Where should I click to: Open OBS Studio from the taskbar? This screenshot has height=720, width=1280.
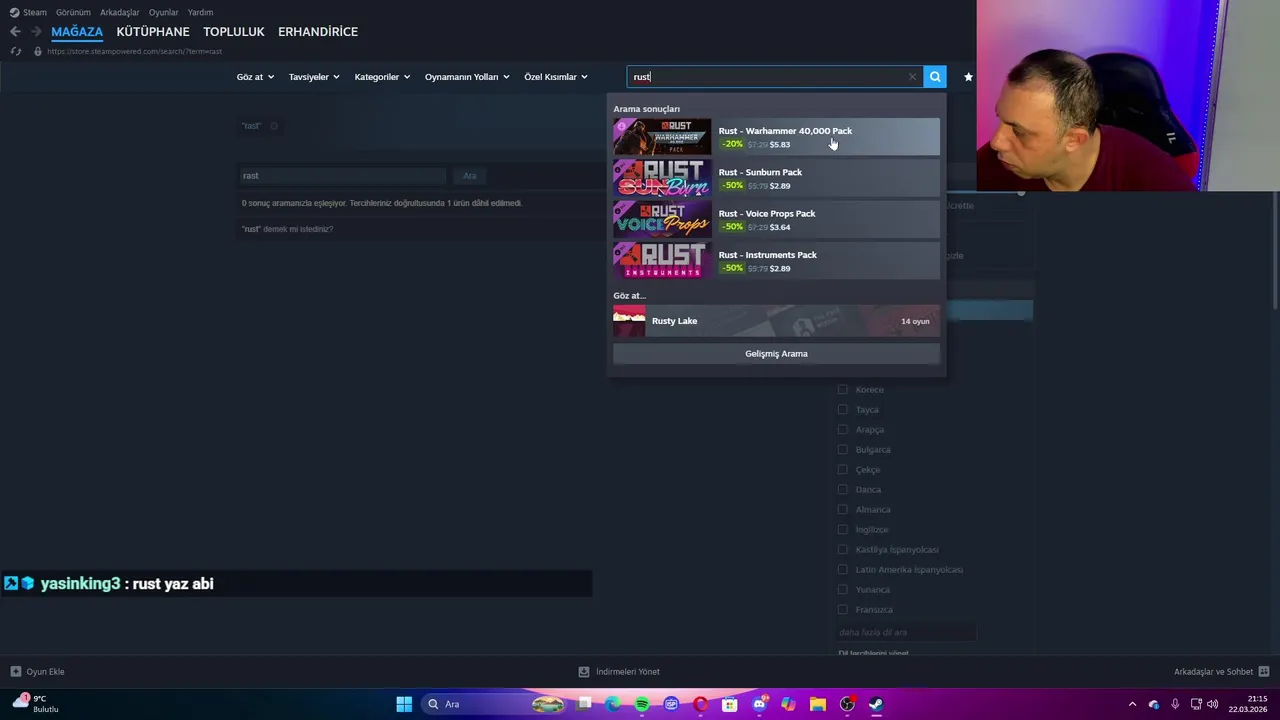(847, 704)
